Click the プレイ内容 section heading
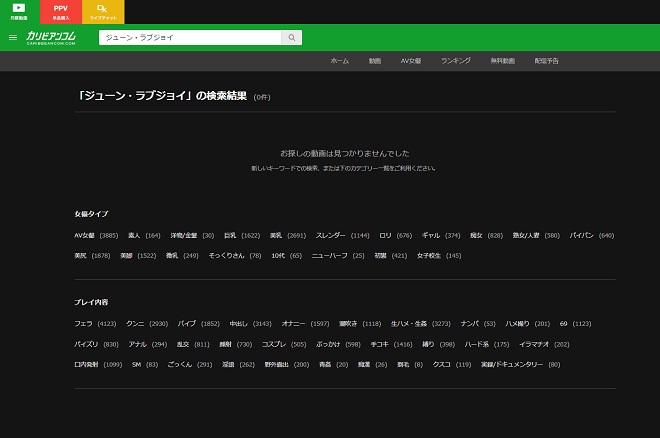 click(91, 303)
